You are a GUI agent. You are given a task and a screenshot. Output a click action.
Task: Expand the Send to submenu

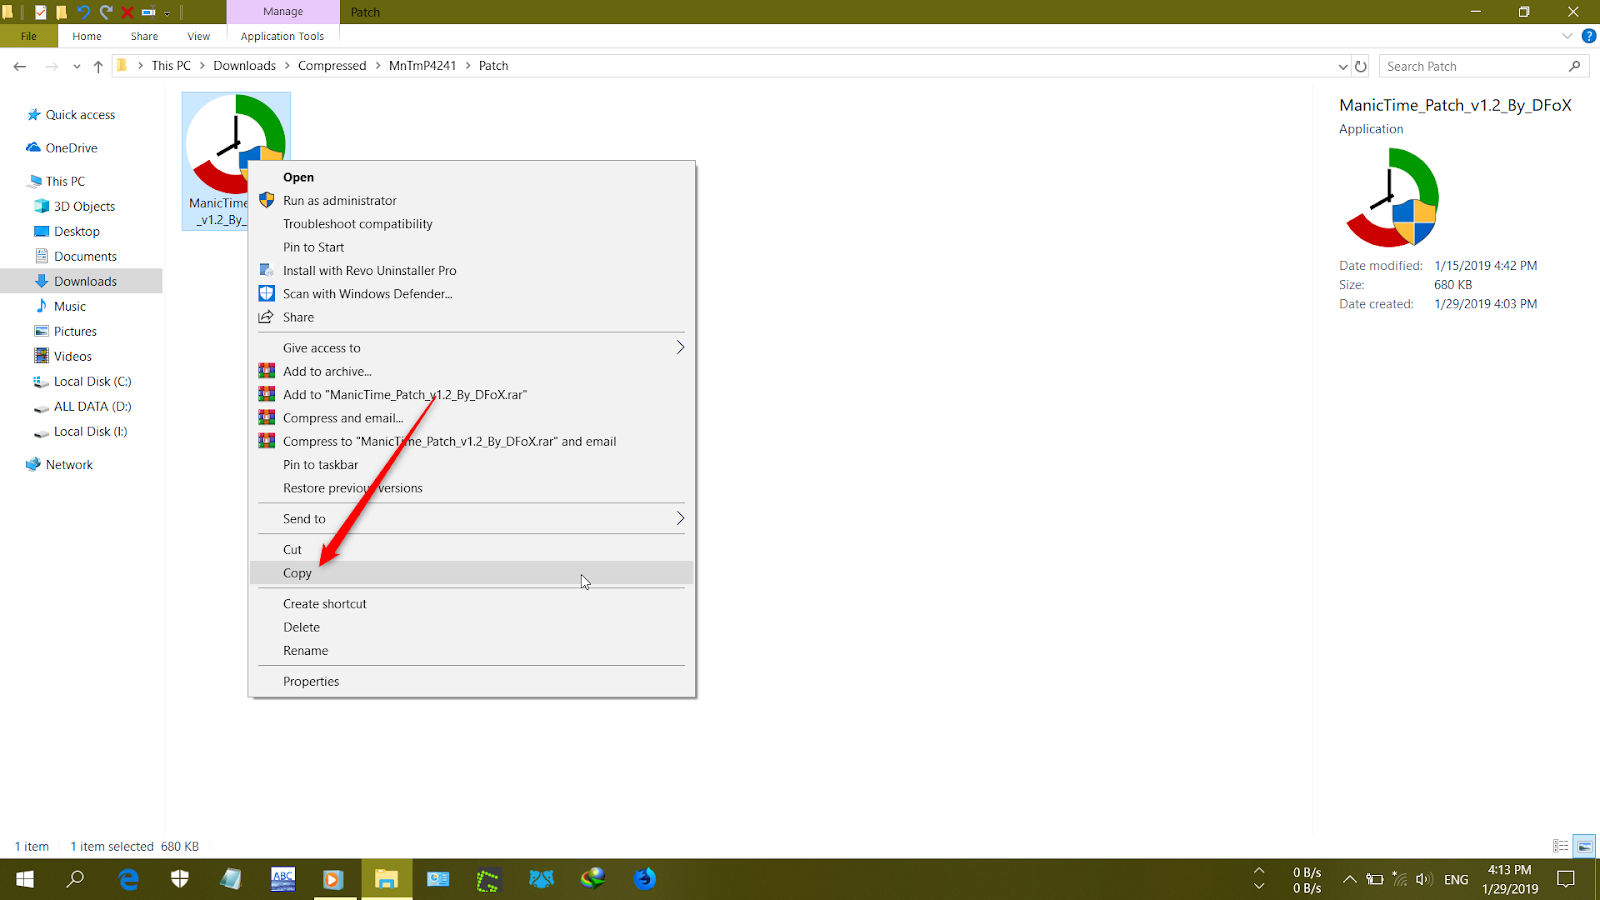pos(680,518)
